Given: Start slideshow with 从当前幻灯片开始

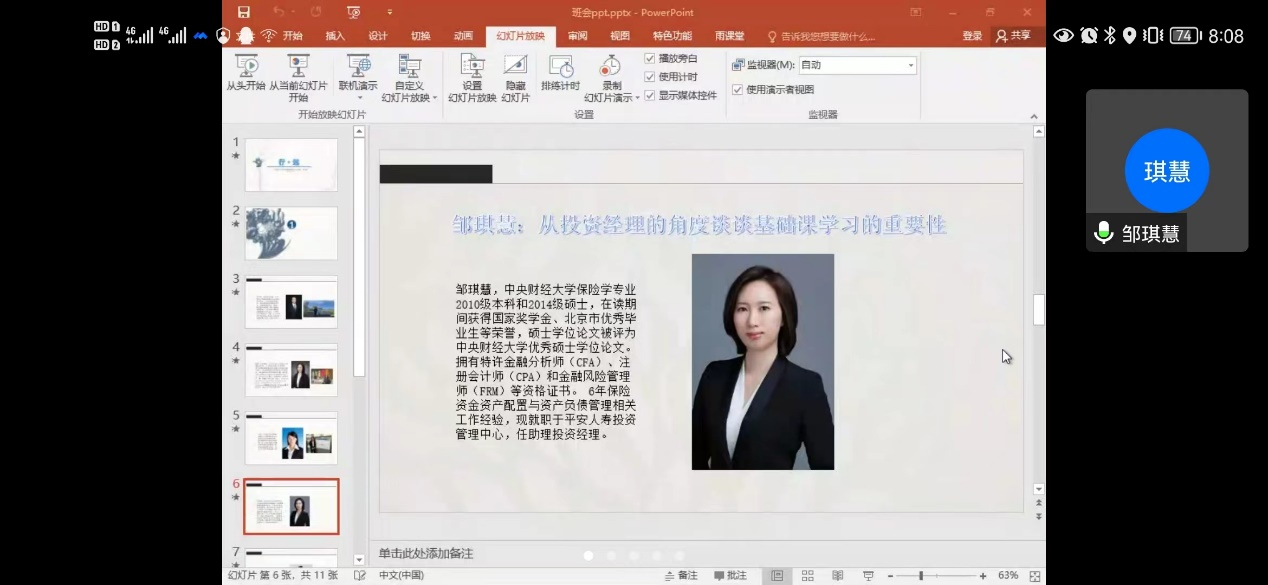Looking at the screenshot, I should pyautogui.click(x=298, y=67).
